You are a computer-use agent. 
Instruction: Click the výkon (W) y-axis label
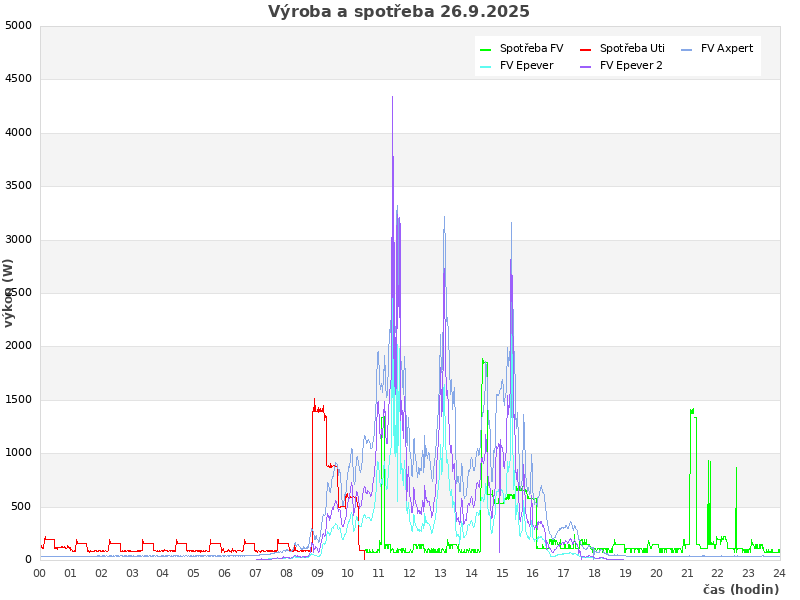point(9,292)
